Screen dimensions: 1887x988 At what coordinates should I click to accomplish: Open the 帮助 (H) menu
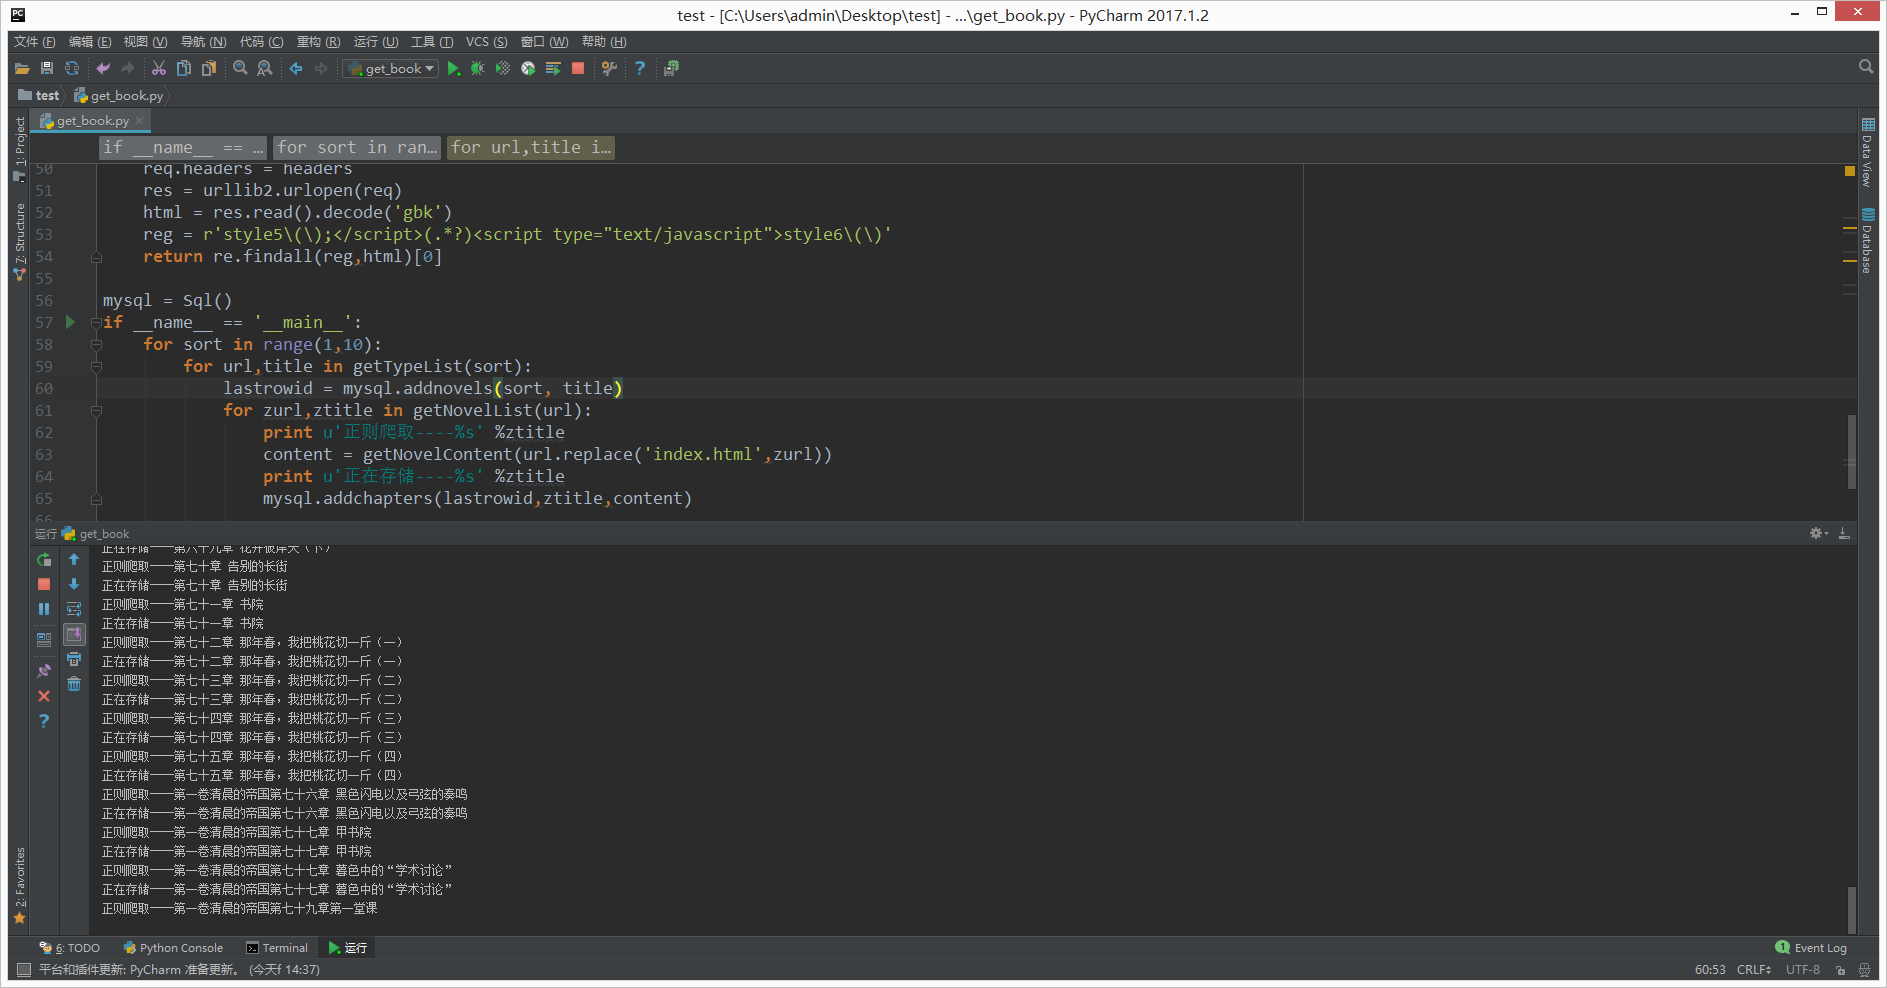[x=604, y=42]
